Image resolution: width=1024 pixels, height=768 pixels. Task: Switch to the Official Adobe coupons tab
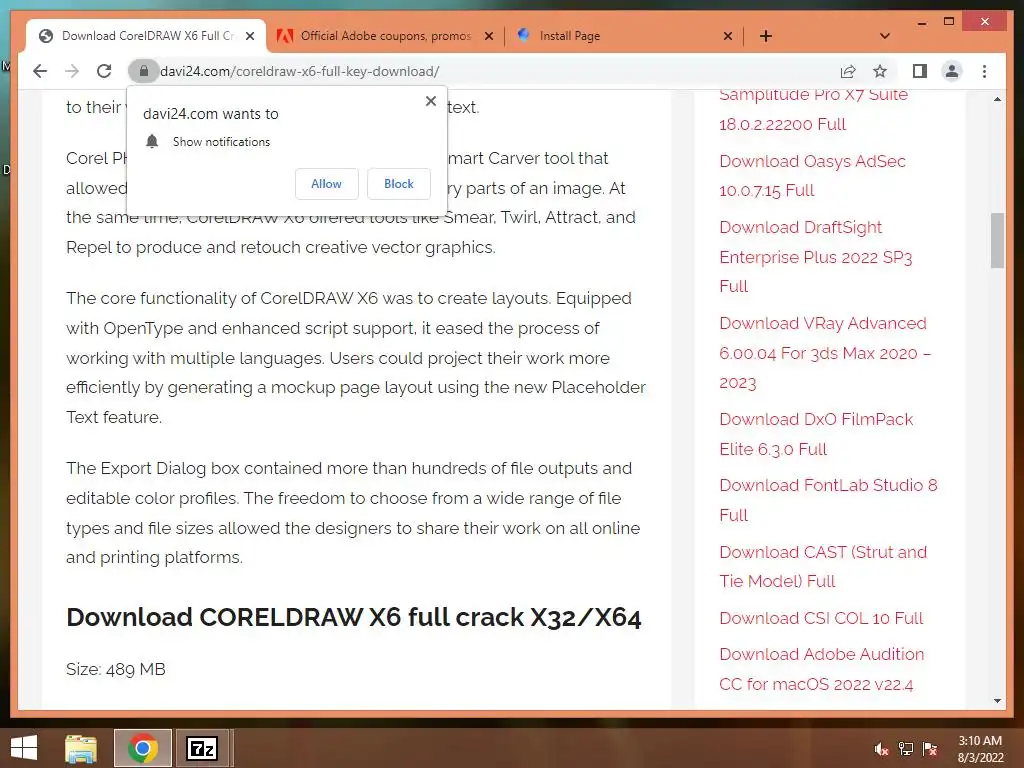[385, 36]
